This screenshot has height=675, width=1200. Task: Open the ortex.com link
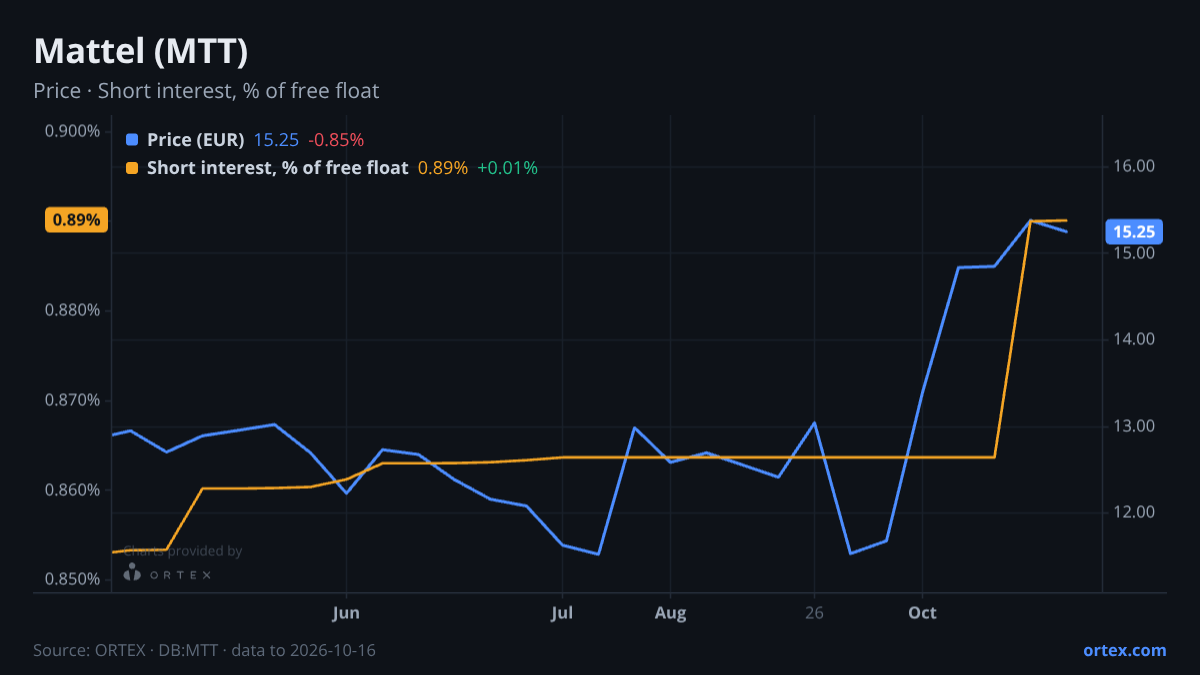click(1124, 650)
